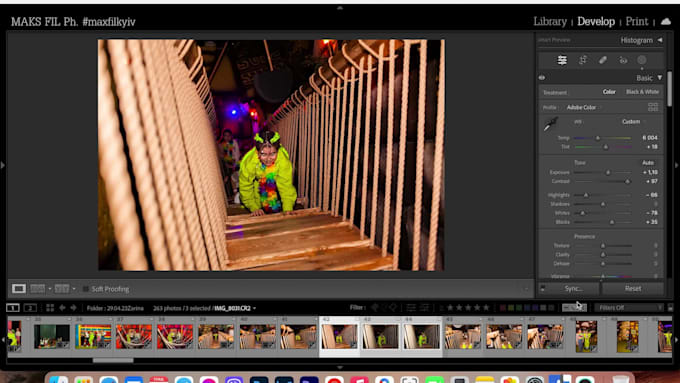Adjust the Exposure slider handle

[x=608, y=172]
